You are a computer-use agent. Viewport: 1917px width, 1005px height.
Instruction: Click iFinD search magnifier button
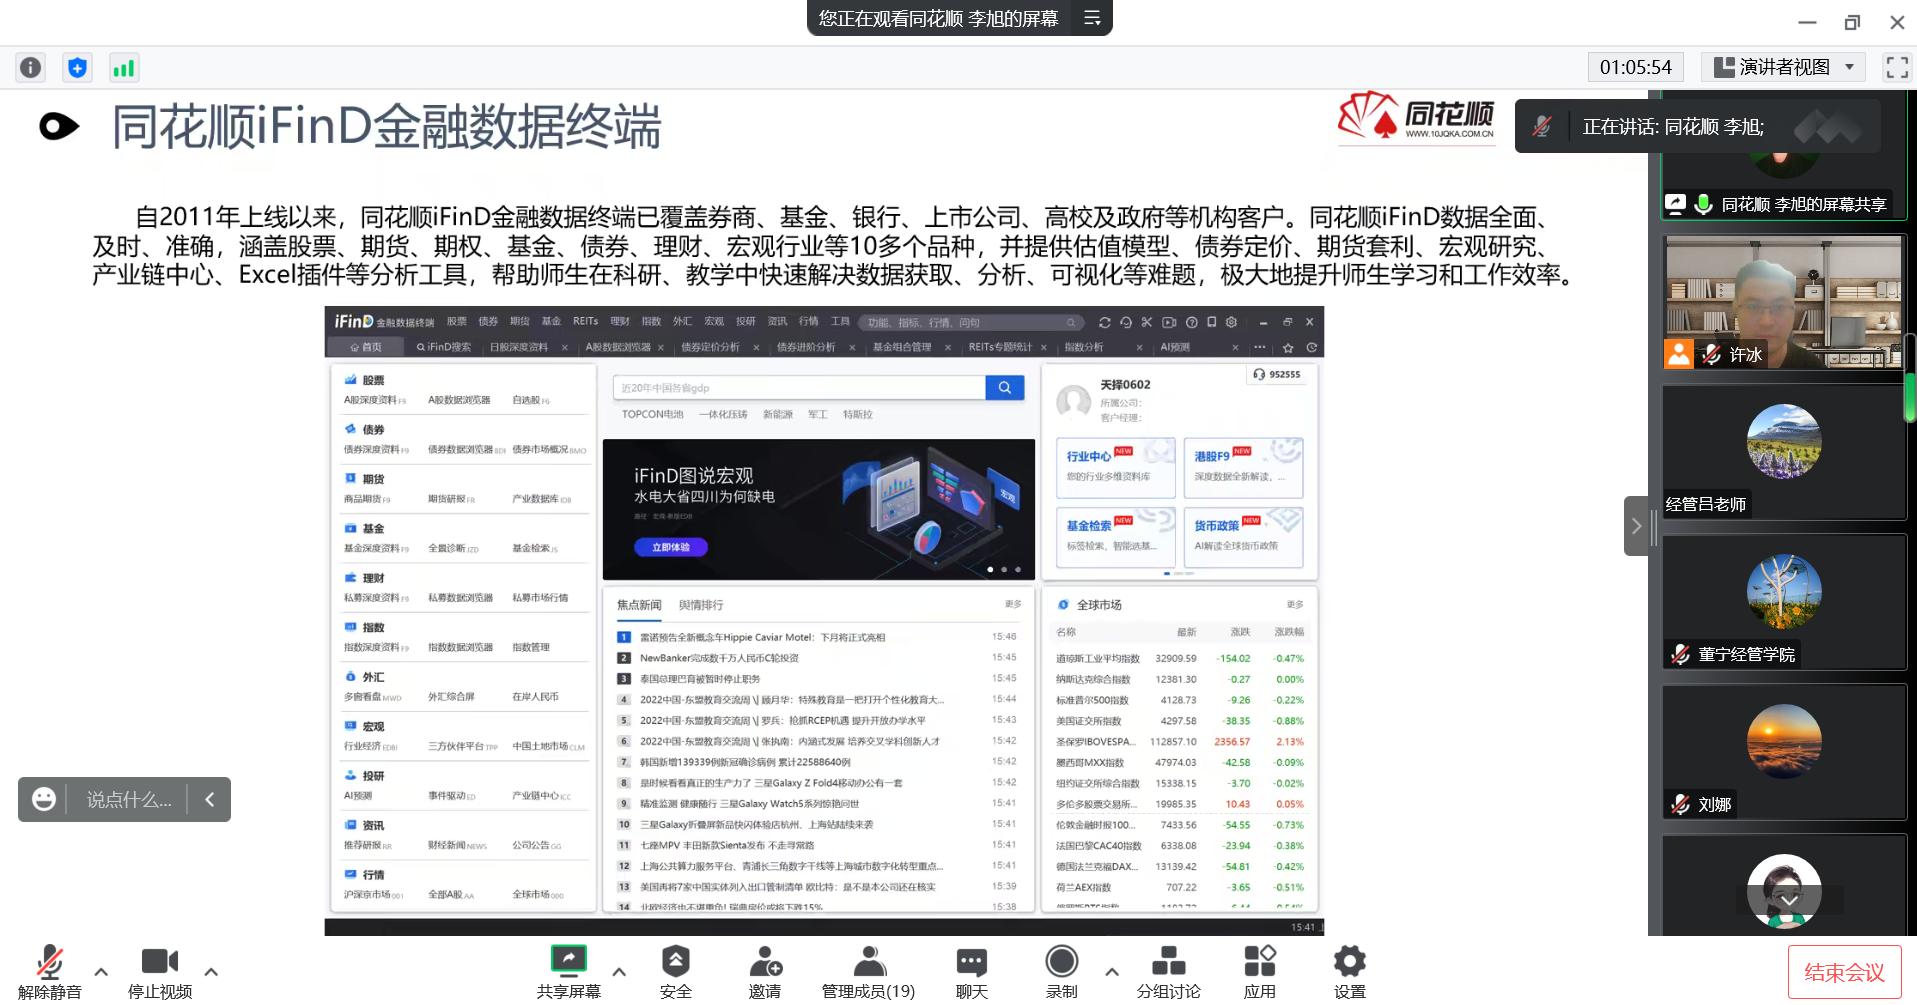click(x=1005, y=387)
